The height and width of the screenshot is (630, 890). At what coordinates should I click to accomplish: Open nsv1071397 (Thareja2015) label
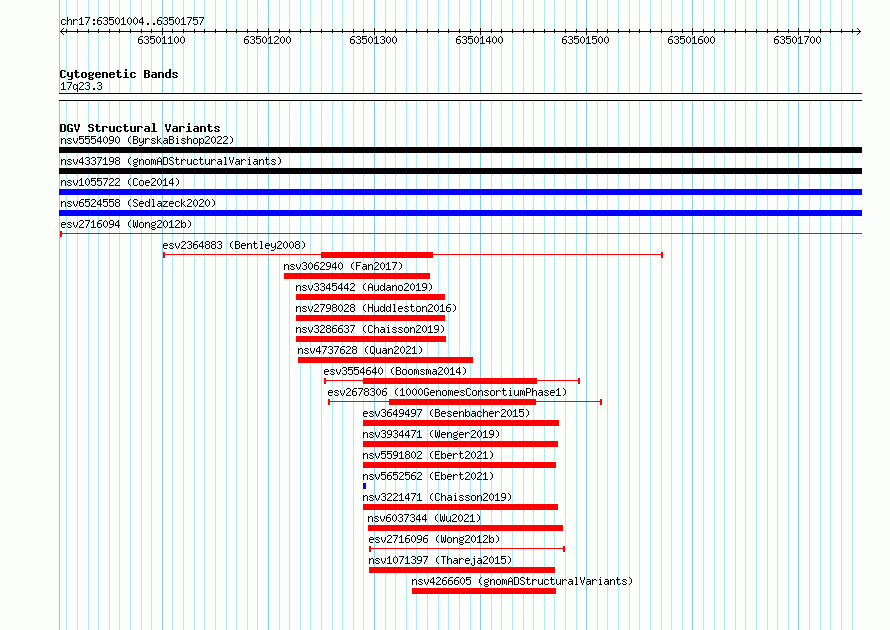click(x=440, y=560)
